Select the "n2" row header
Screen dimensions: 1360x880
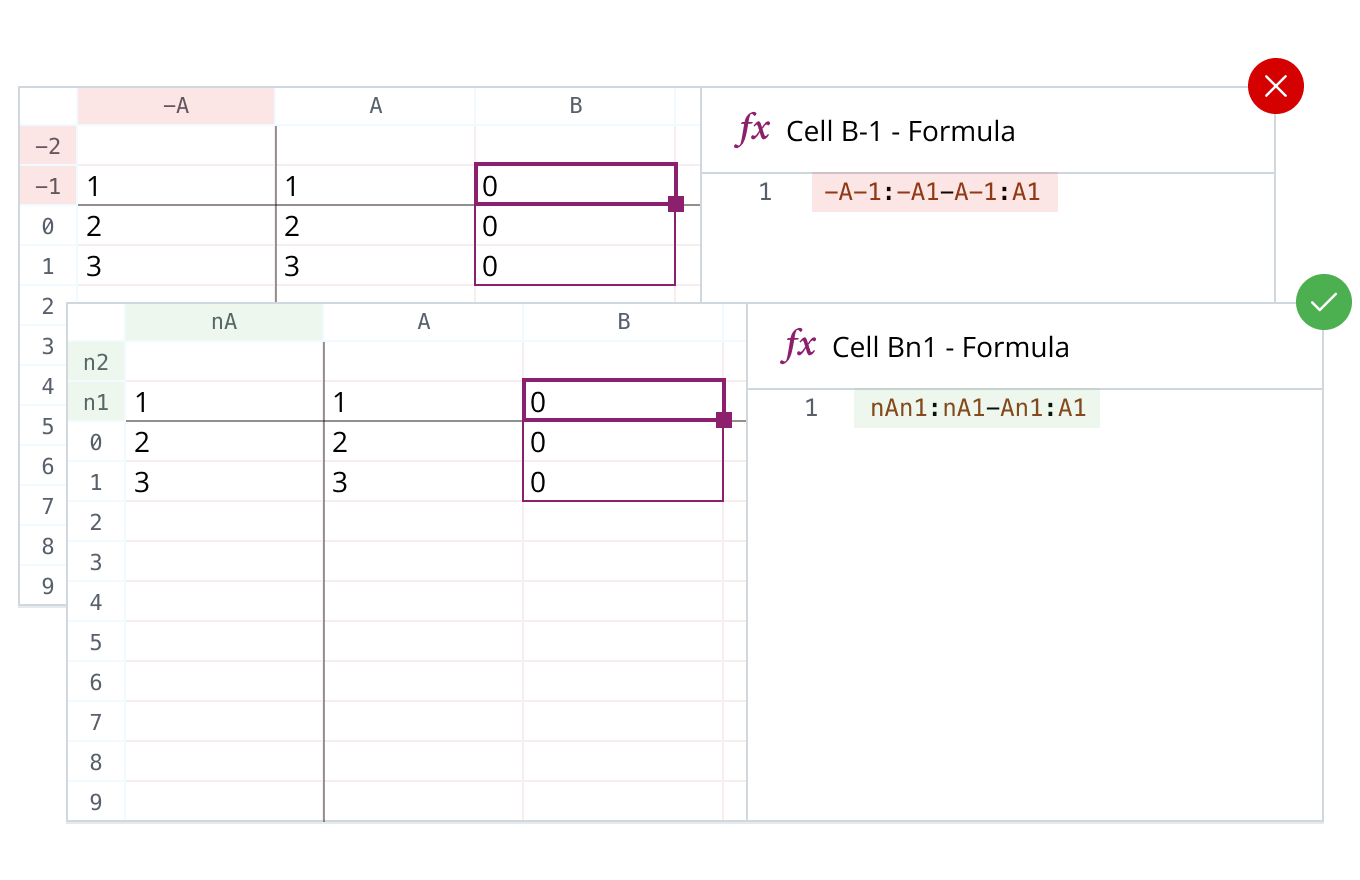click(96, 362)
